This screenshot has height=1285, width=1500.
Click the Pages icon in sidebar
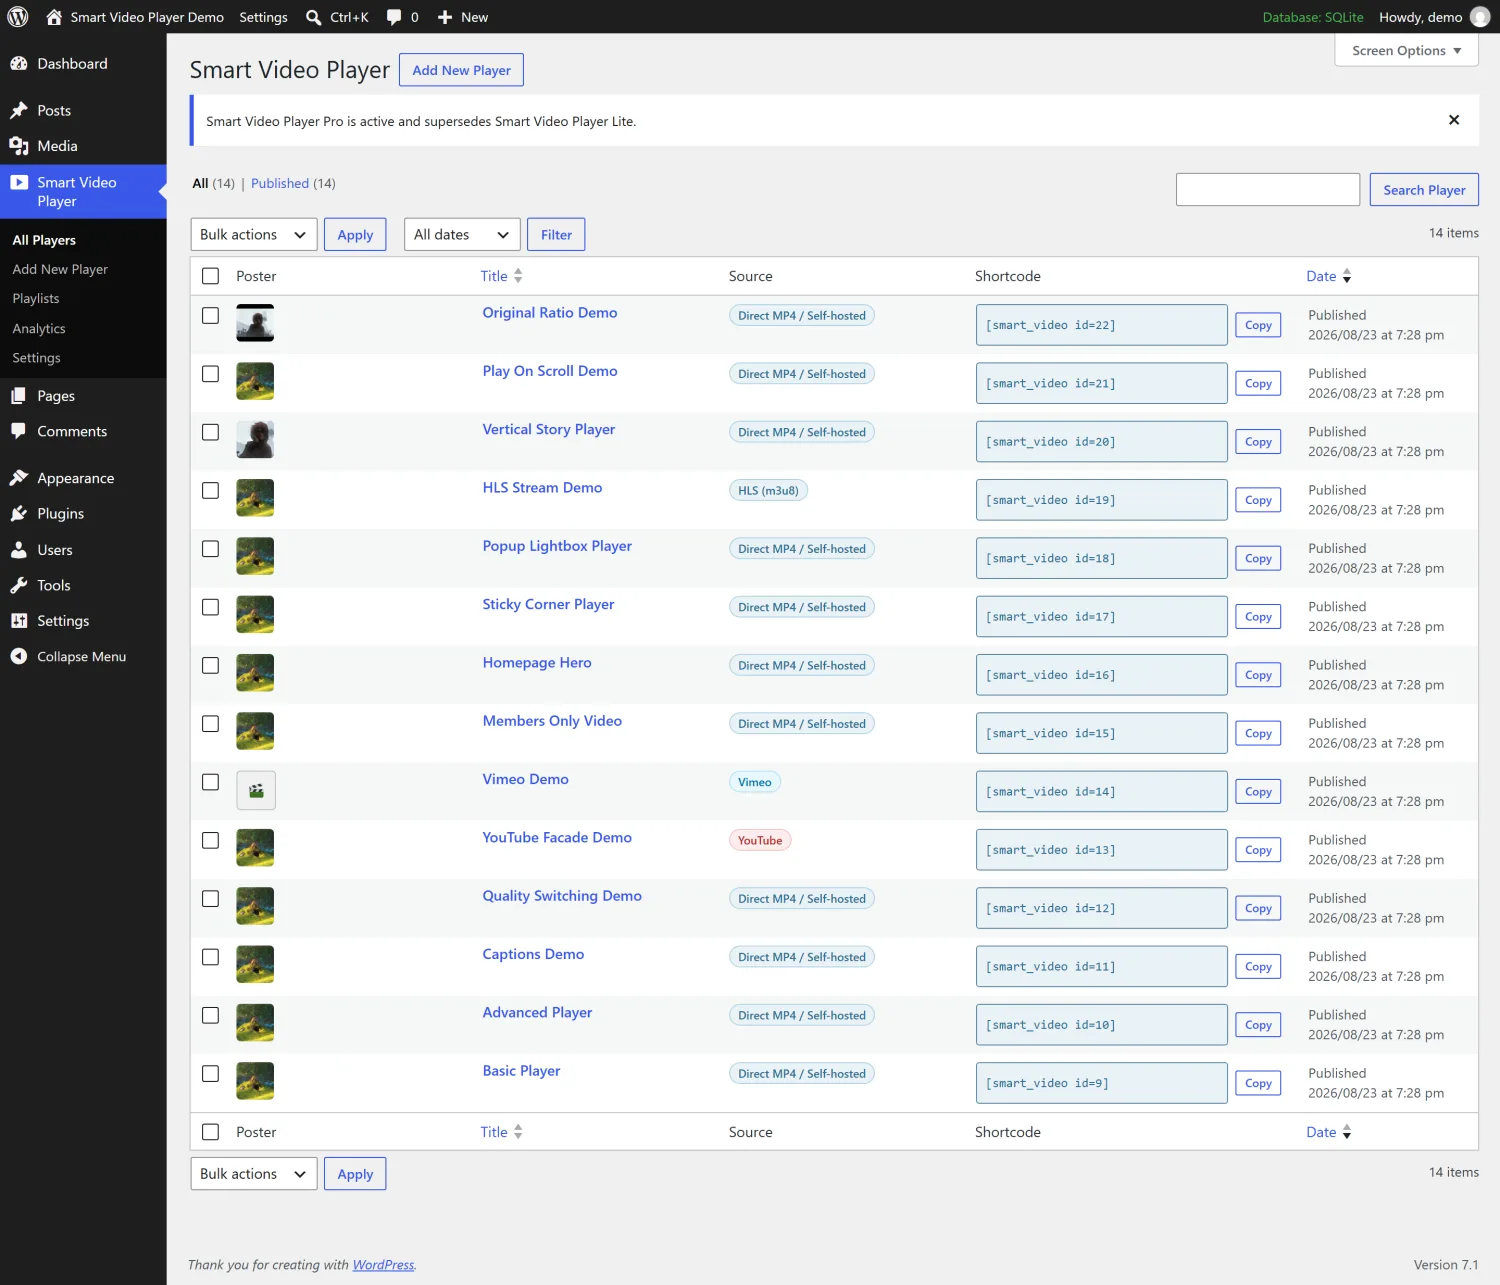click(19, 396)
